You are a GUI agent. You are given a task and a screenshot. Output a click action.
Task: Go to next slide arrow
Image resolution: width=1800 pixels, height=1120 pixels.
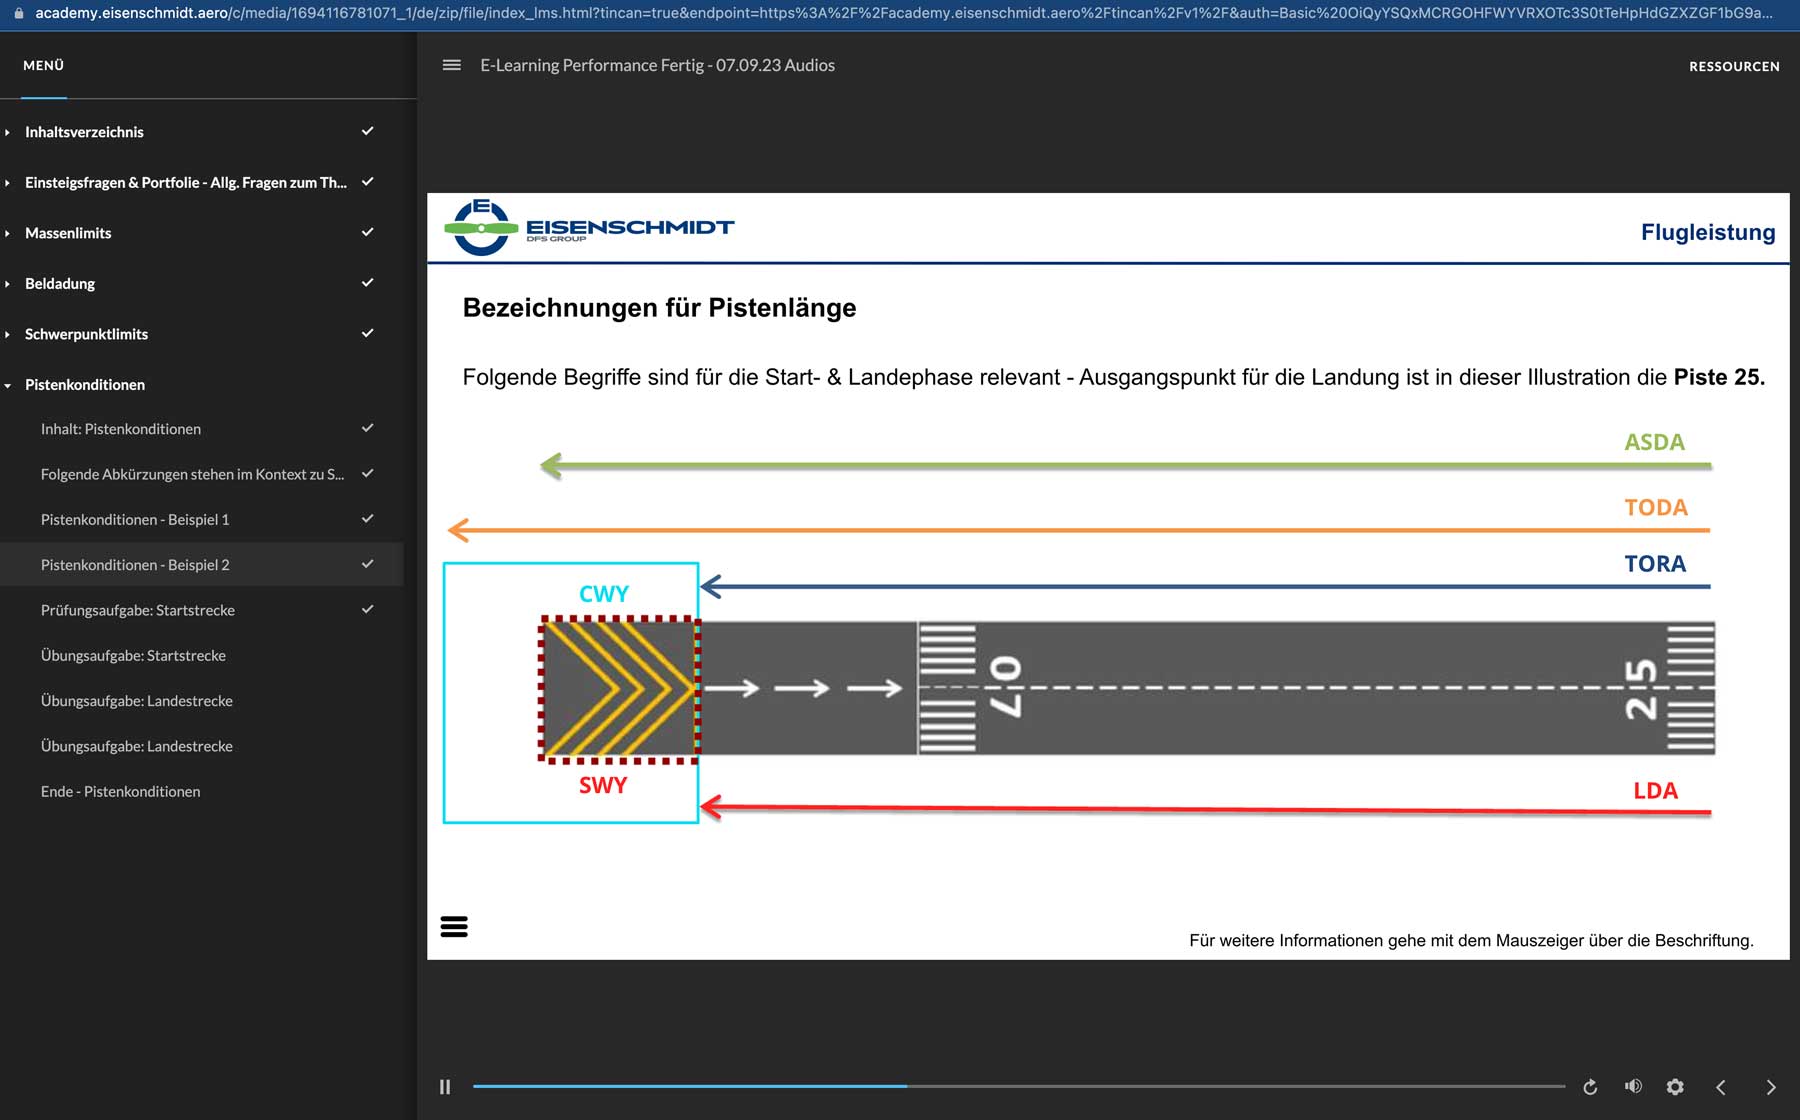tap(1770, 1087)
